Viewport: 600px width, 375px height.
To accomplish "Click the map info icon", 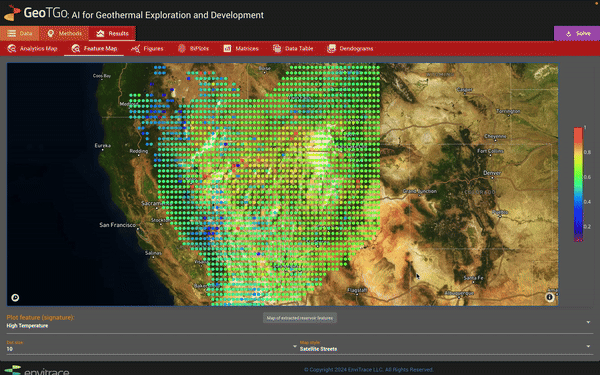I will [x=549, y=297].
